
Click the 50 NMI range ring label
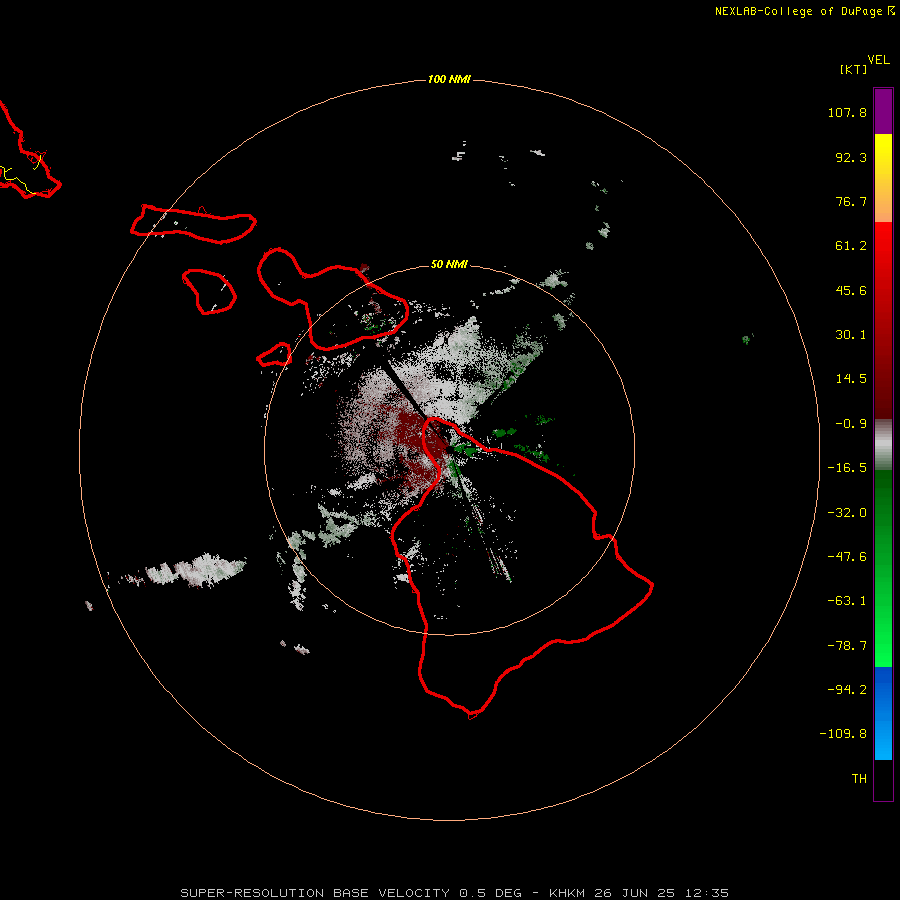click(449, 264)
